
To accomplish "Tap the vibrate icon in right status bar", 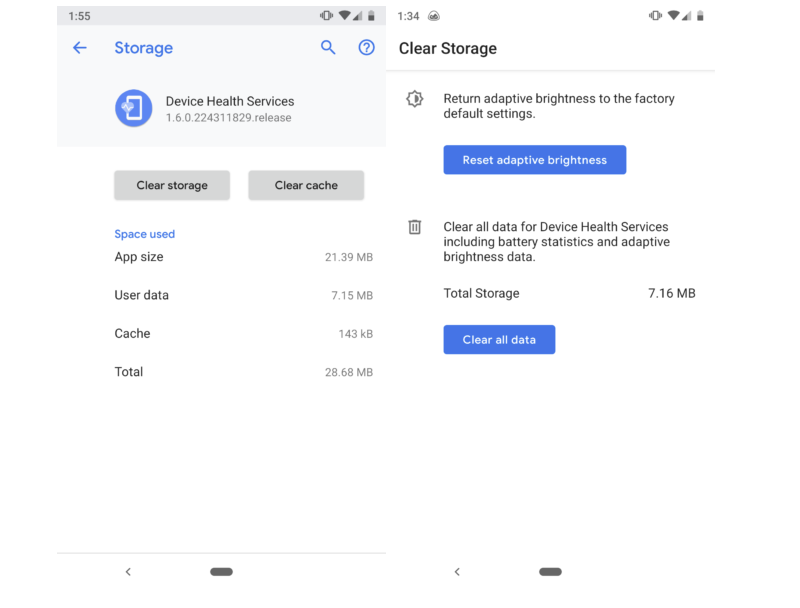I will click(656, 16).
